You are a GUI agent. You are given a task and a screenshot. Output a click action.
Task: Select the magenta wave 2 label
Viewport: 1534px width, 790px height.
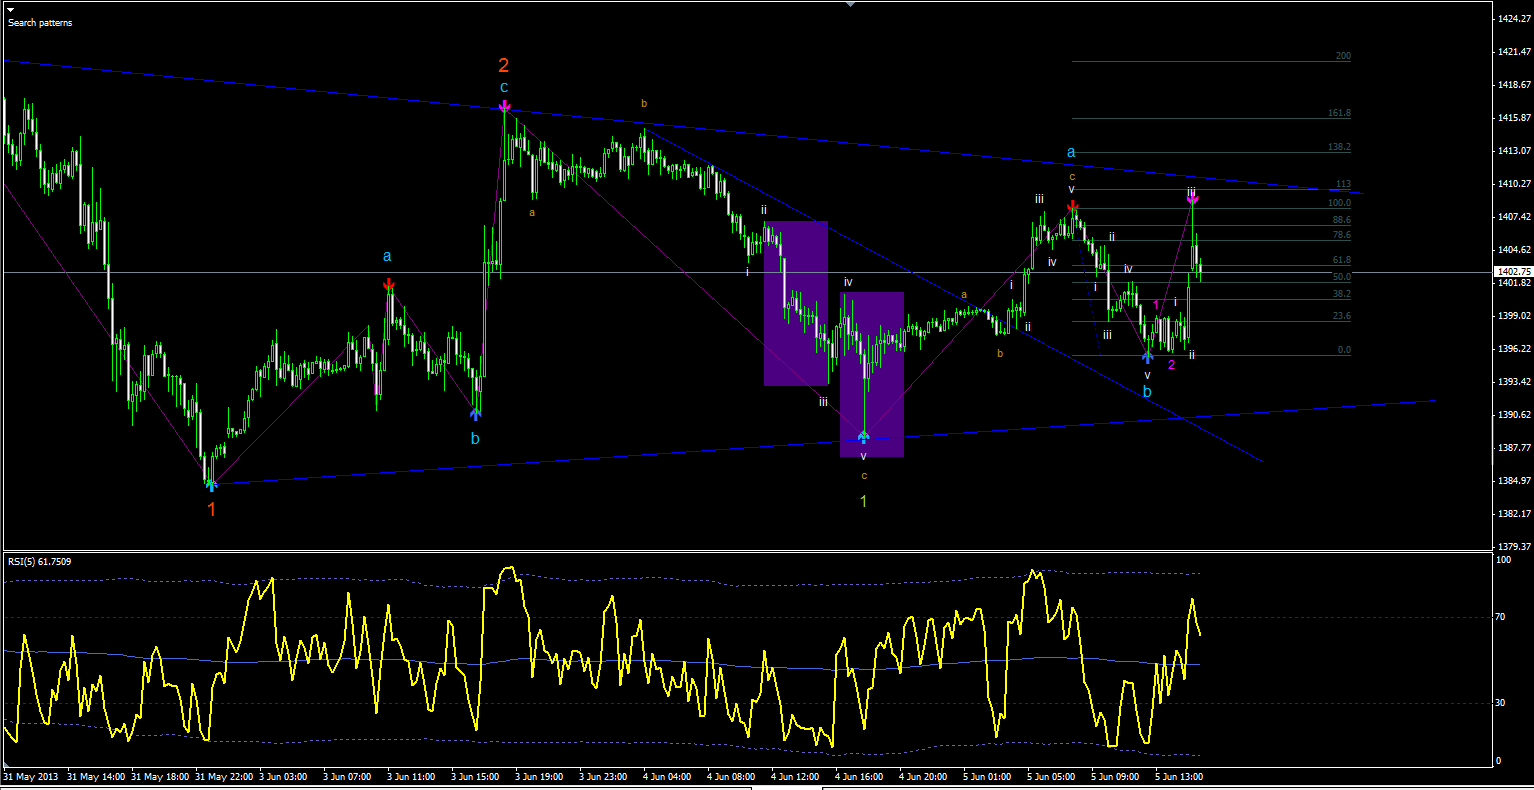[x=1172, y=365]
